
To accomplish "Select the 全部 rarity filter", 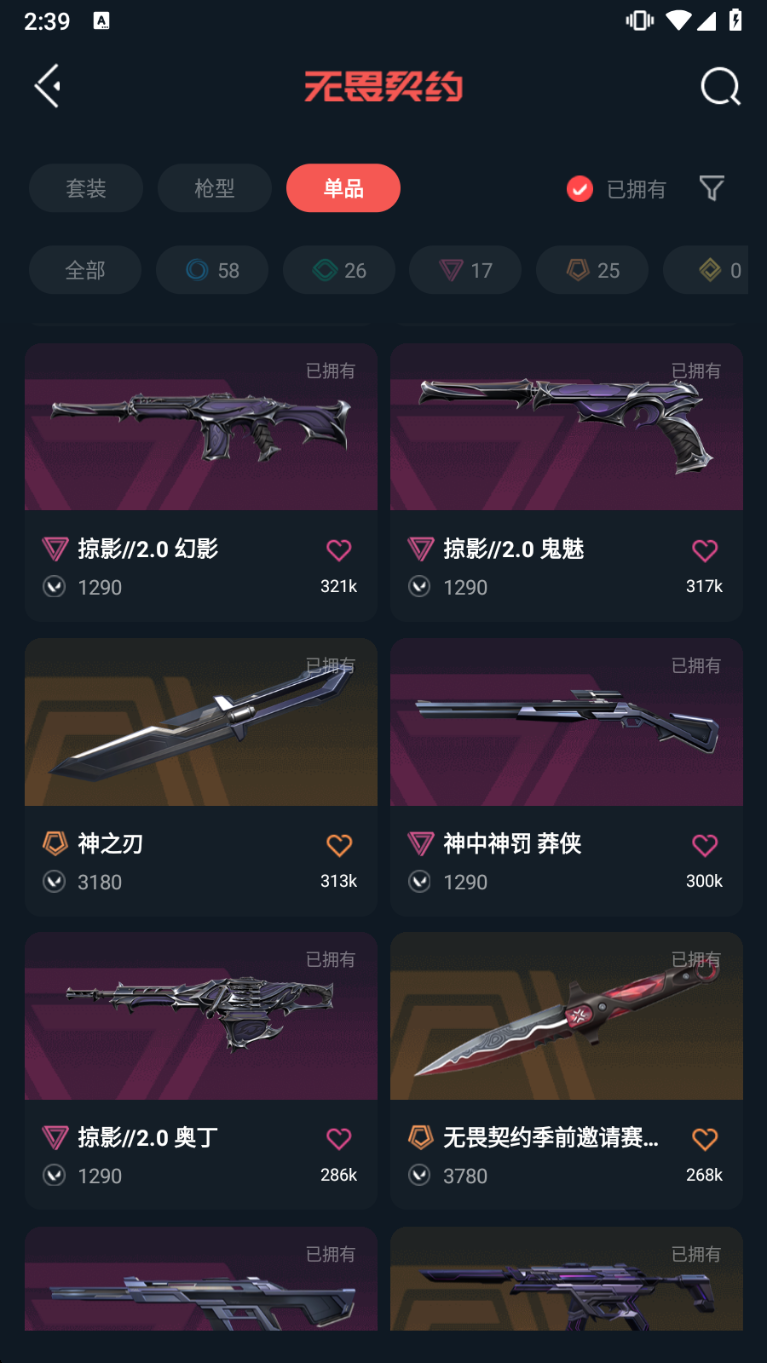I will pyautogui.click(x=85, y=270).
